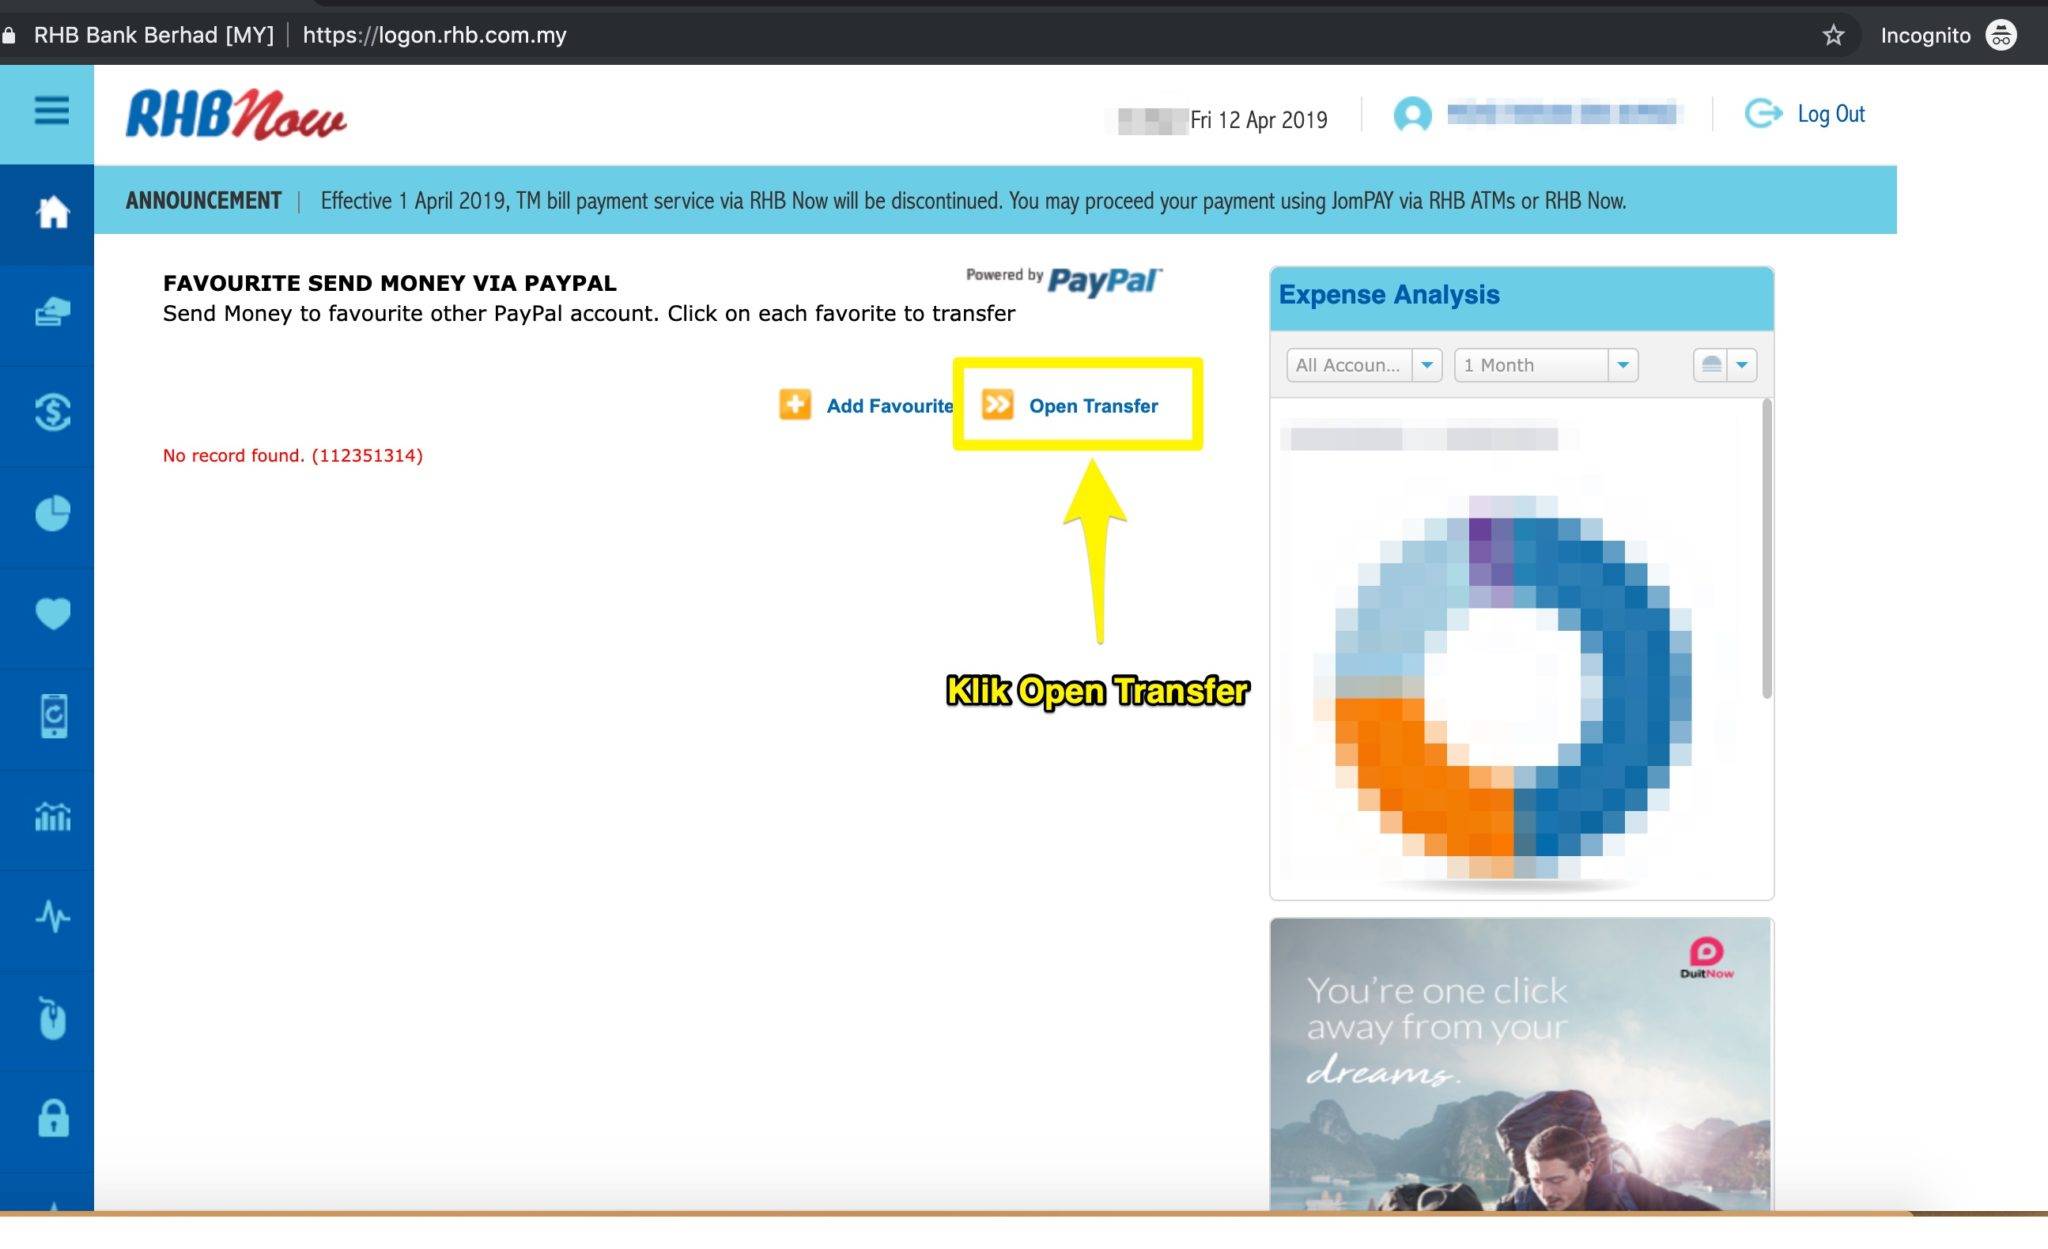Click the 'Fri 12 Apr 2019' date text
This screenshot has width=2048, height=1249.
tap(1258, 120)
